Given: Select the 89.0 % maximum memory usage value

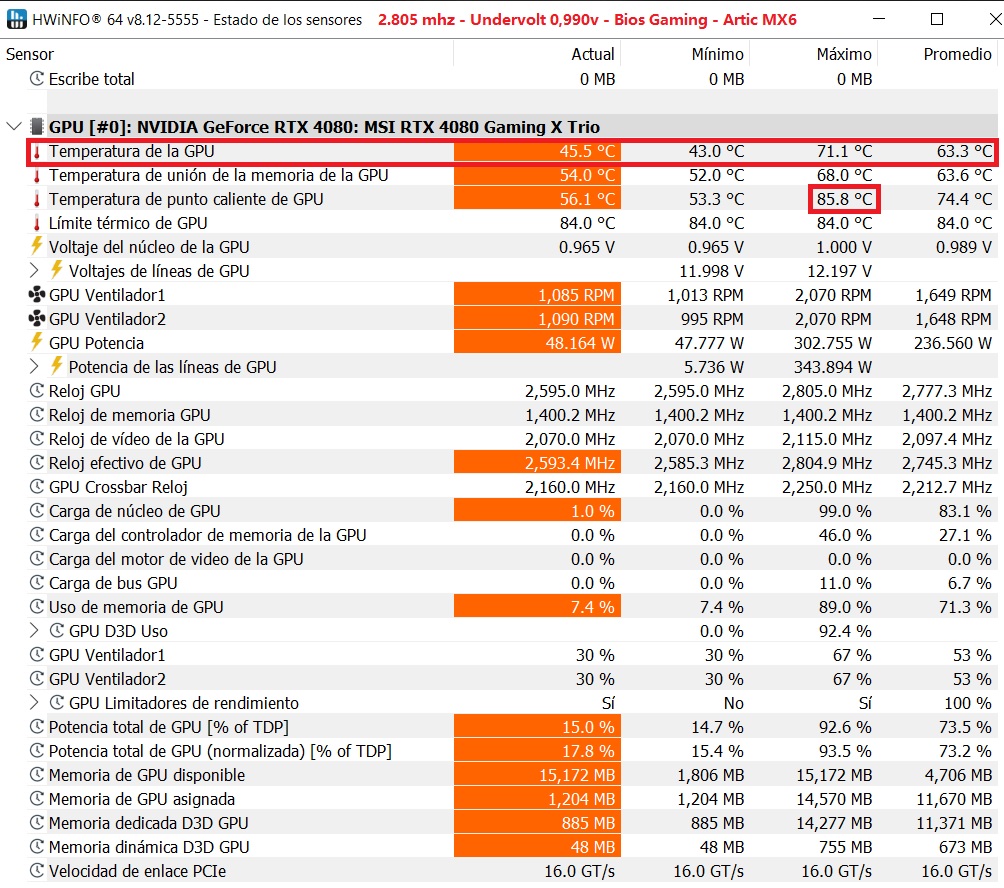Looking at the screenshot, I should pos(845,607).
